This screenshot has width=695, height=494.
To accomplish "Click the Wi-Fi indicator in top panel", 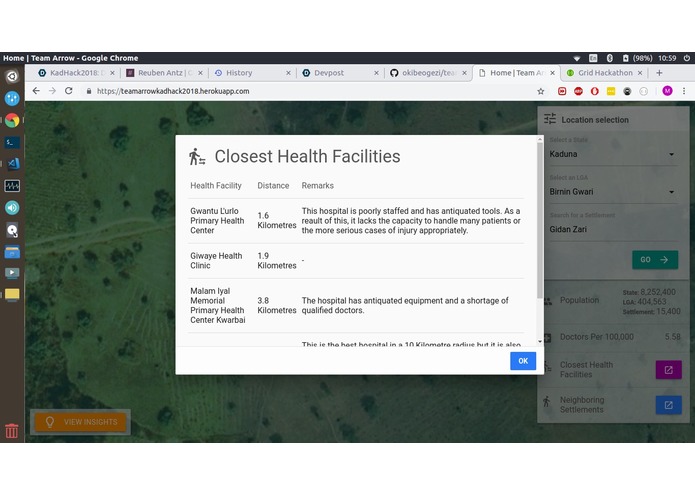I will [577, 58].
